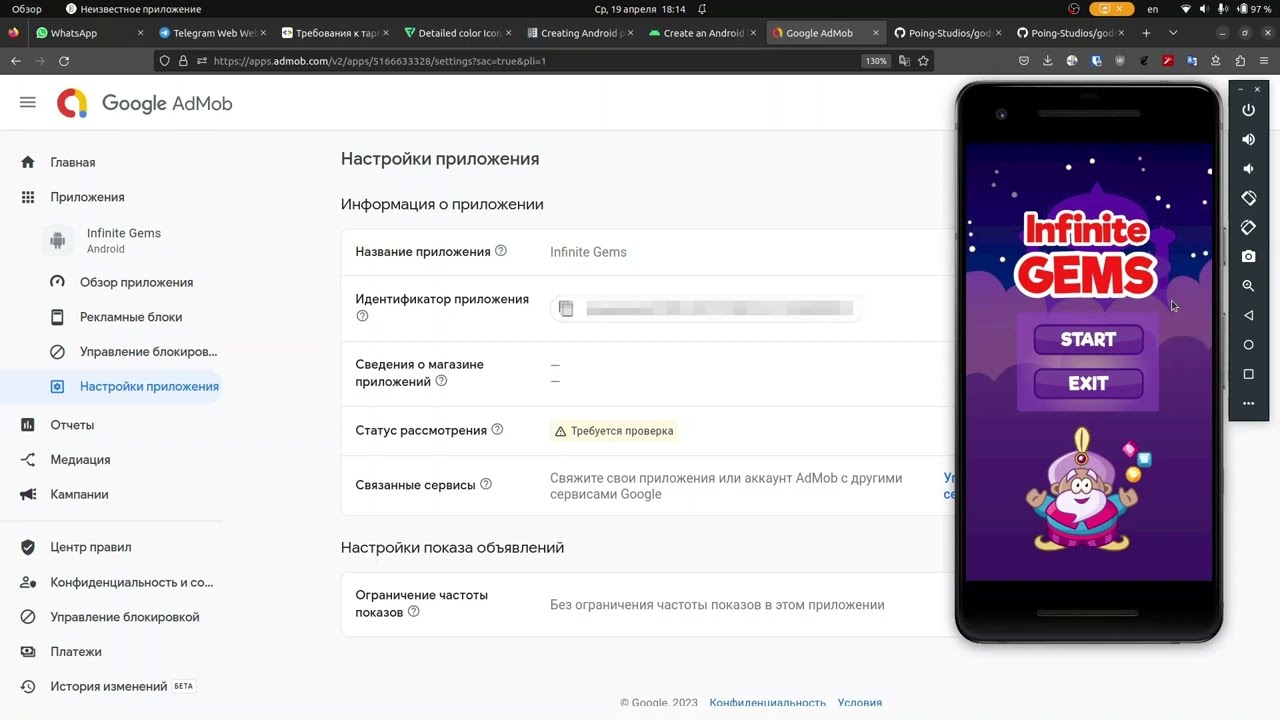
Task: Click the 130% zoom level indicator
Action: point(875,61)
